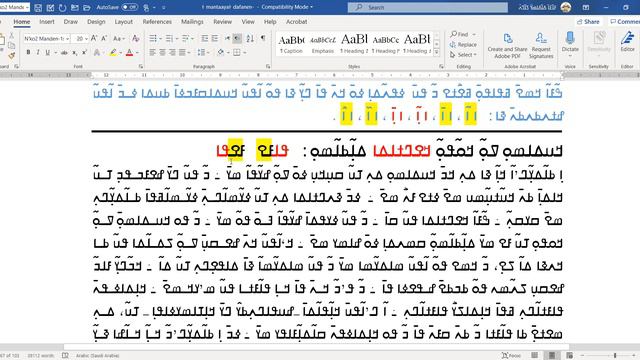Viewport: 640px width, 360px height.
Task: Open the Select dropdown in Editing
Action: [x=463, y=55]
